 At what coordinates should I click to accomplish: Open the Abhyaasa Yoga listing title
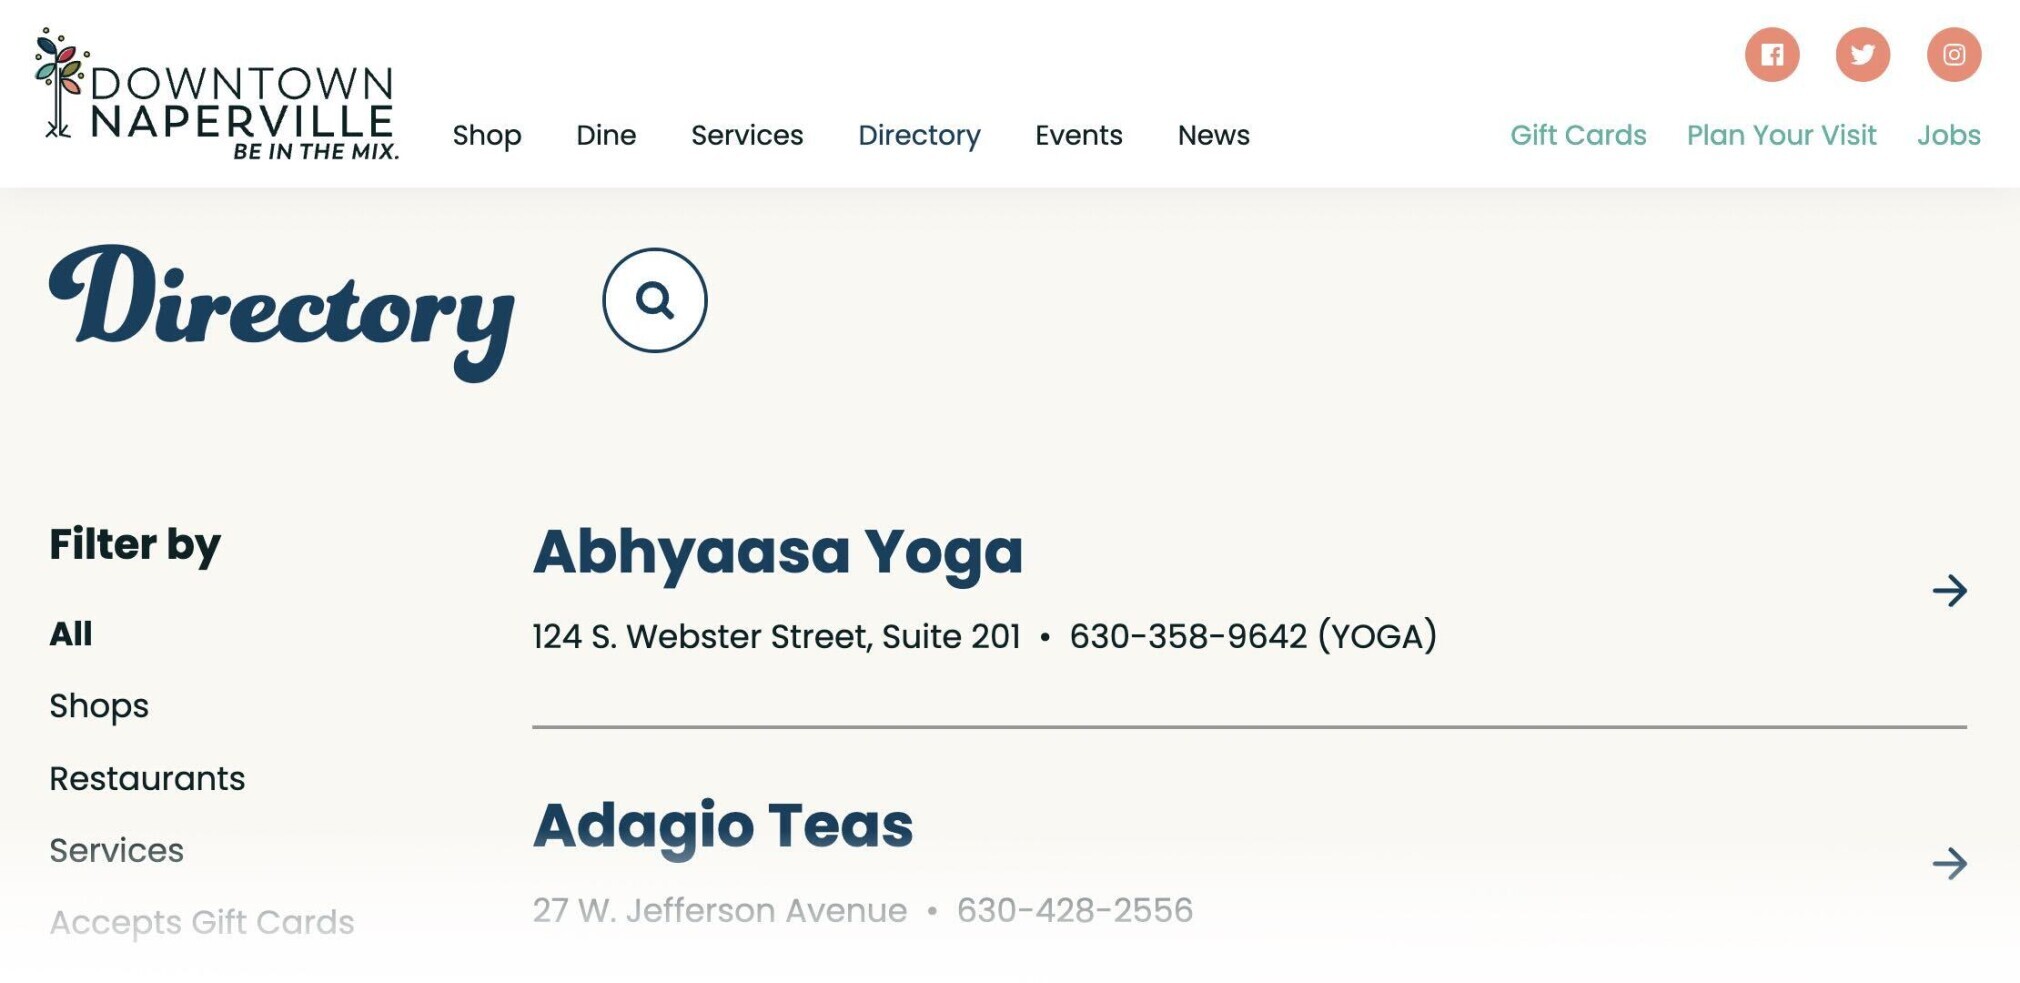point(778,551)
